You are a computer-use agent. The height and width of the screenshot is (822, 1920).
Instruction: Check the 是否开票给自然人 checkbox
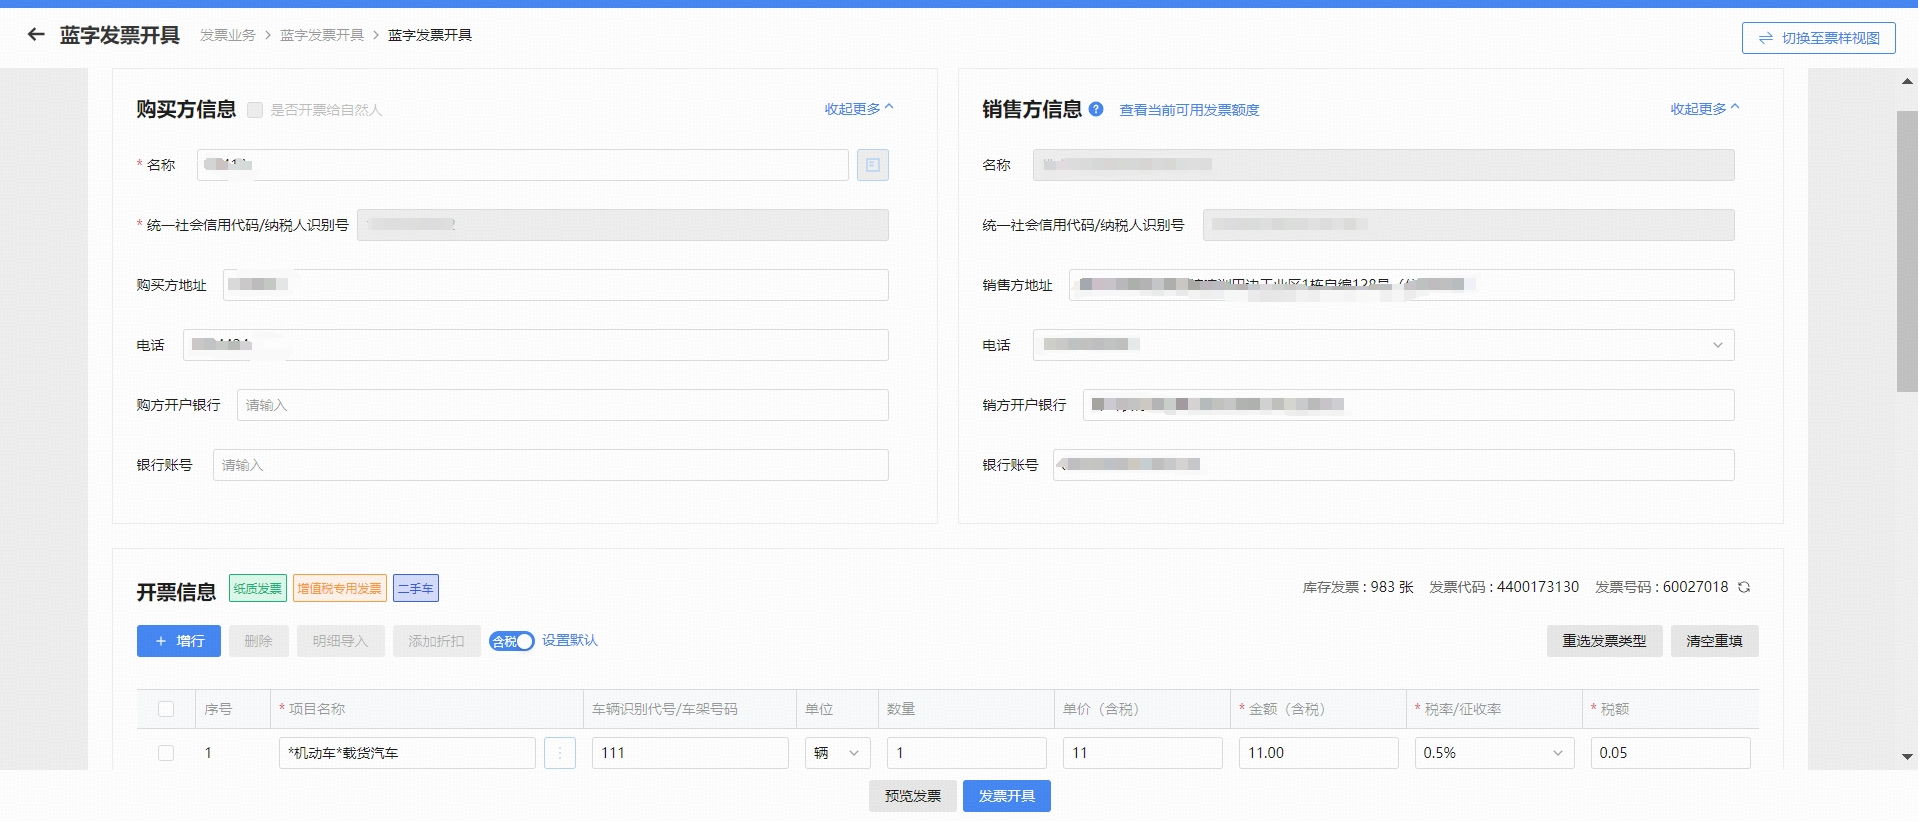coord(255,110)
